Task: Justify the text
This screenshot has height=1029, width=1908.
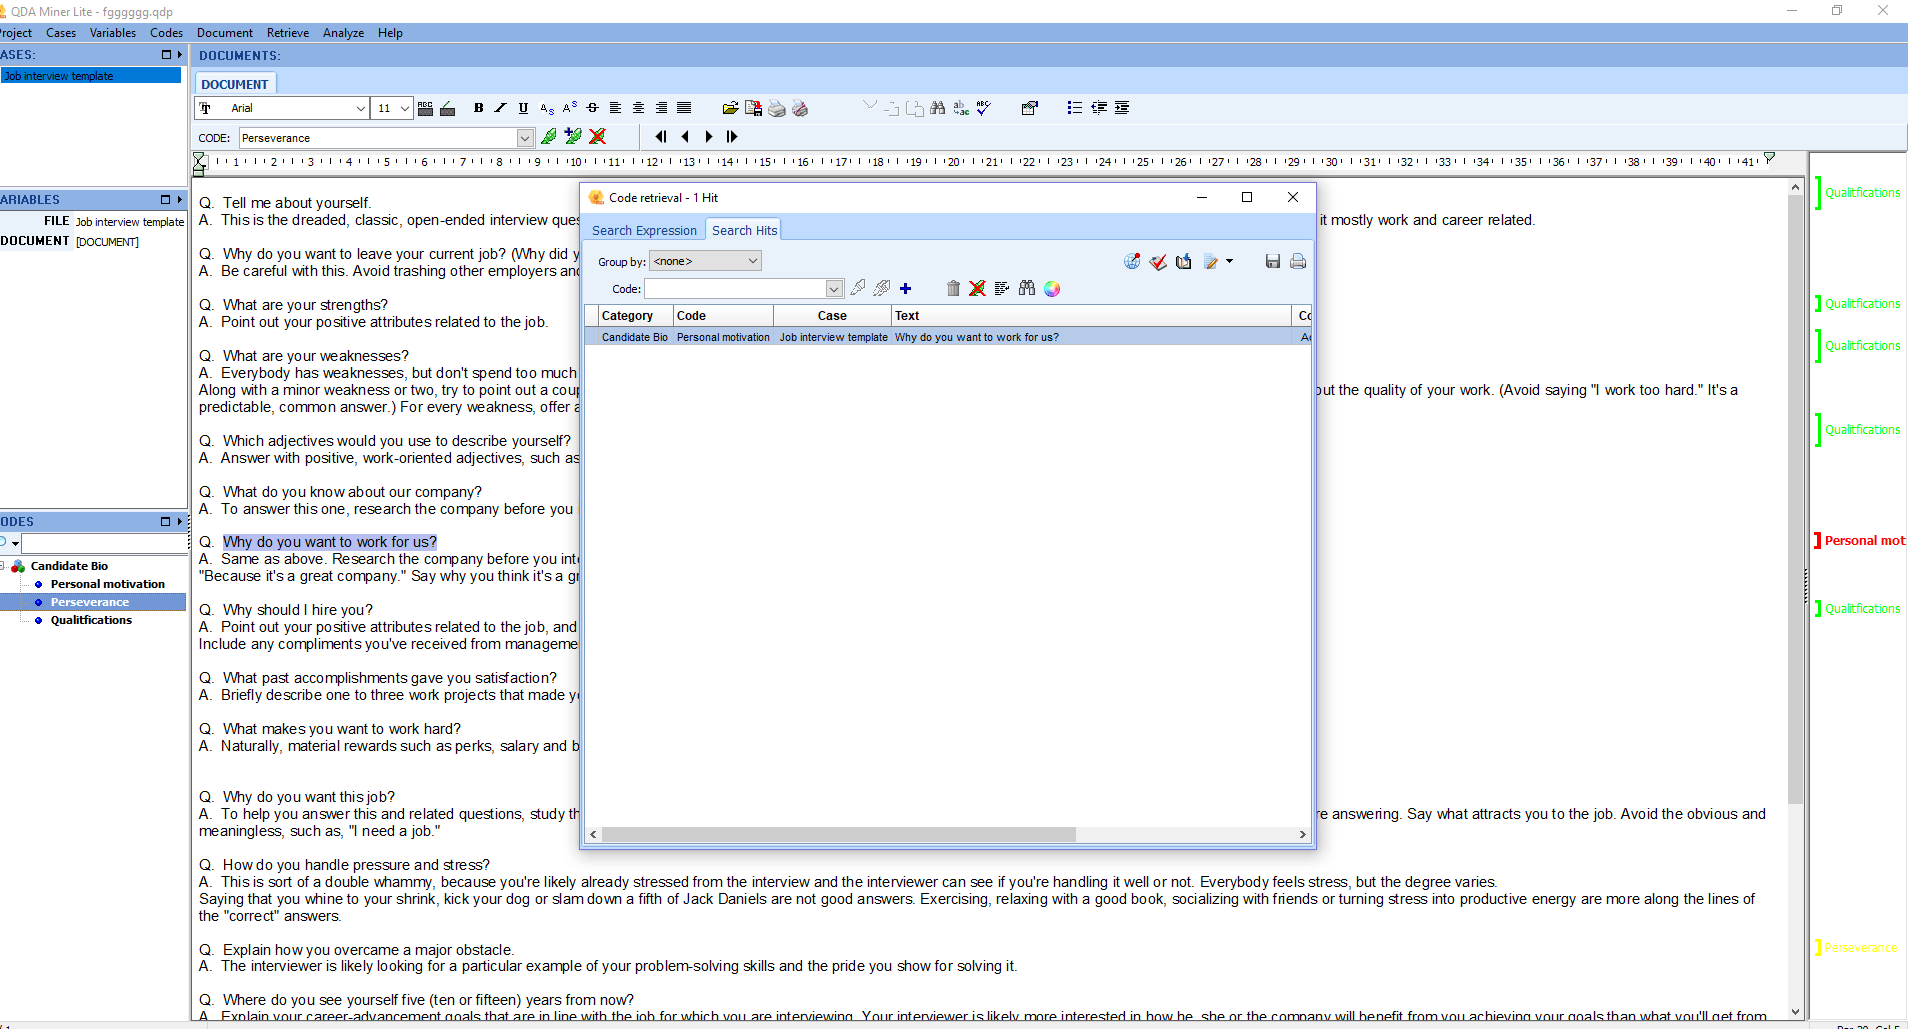Action: click(684, 108)
